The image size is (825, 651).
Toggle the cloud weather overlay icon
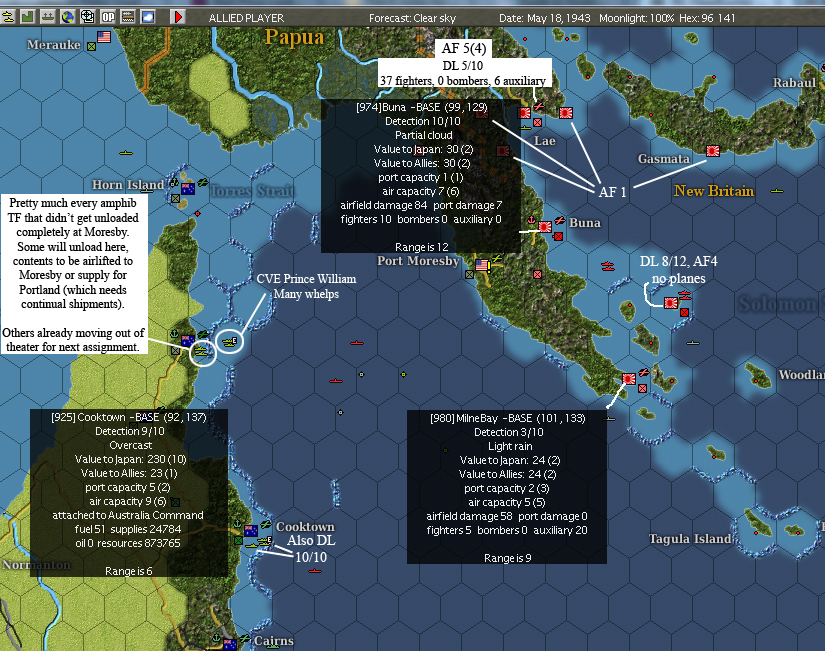(x=148, y=17)
